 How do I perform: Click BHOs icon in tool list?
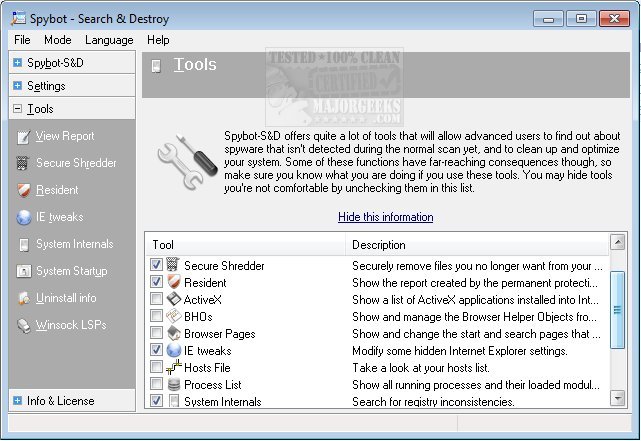[x=174, y=316]
